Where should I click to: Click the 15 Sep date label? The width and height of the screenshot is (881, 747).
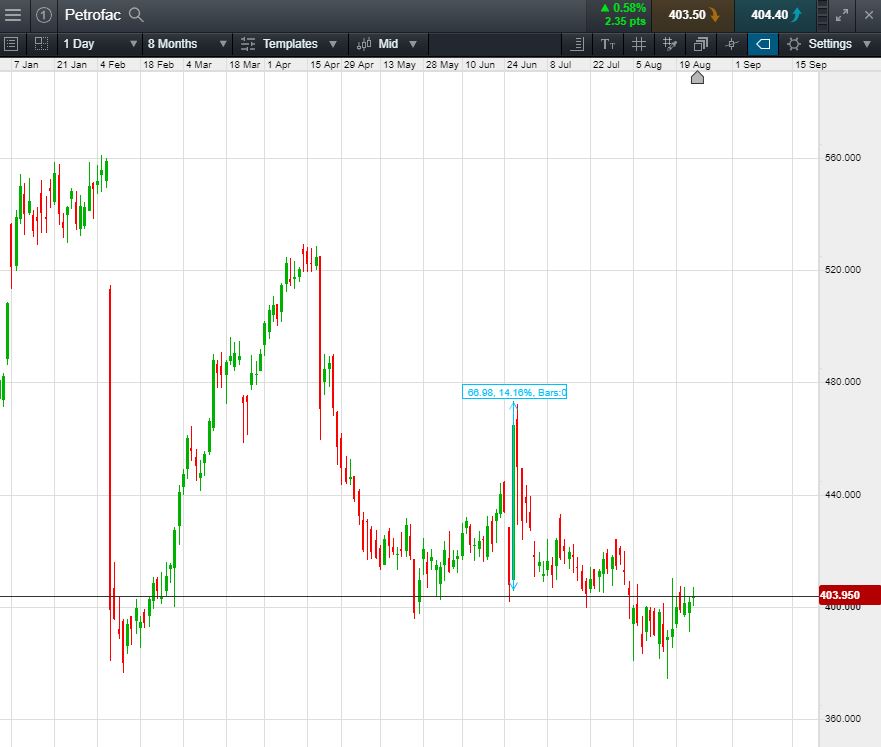811,65
